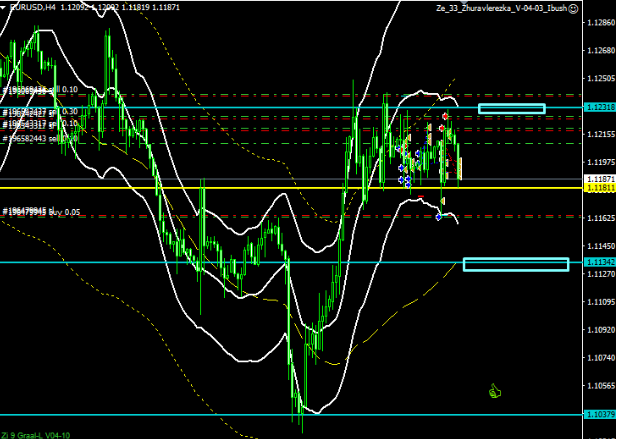Click the current price 1.11871 label
623x439 pixels.
point(599,178)
